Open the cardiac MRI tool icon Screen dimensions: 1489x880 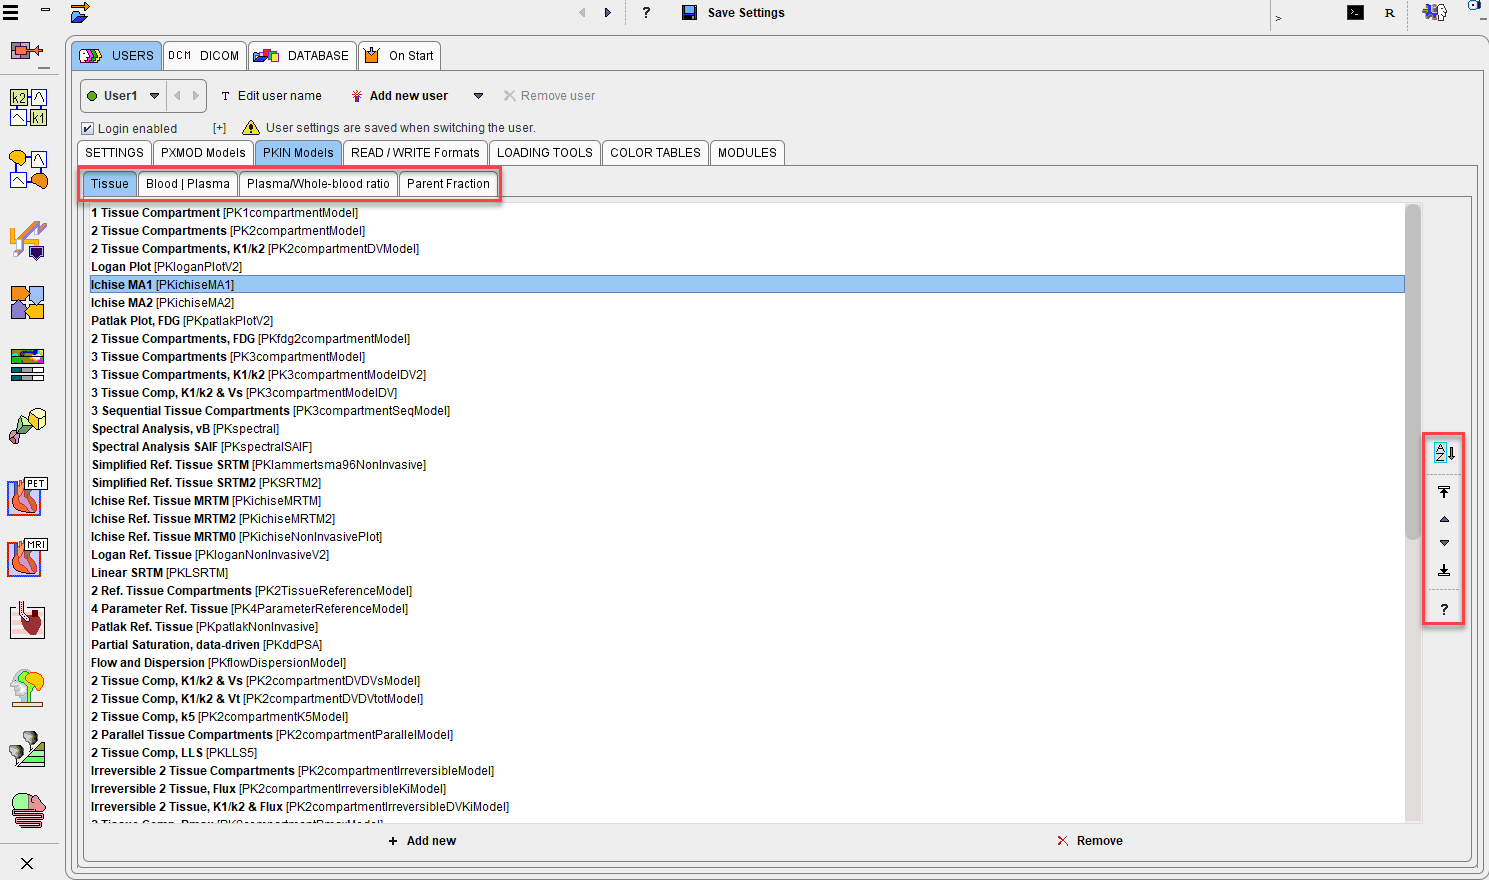coord(28,558)
